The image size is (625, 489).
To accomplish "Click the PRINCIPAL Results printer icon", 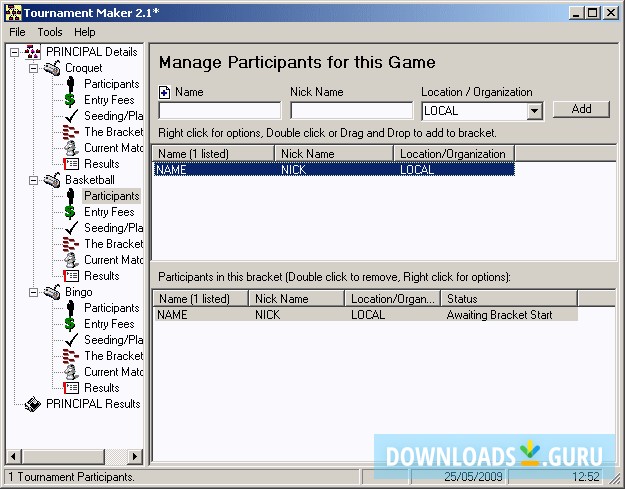I will coord(33,404).
